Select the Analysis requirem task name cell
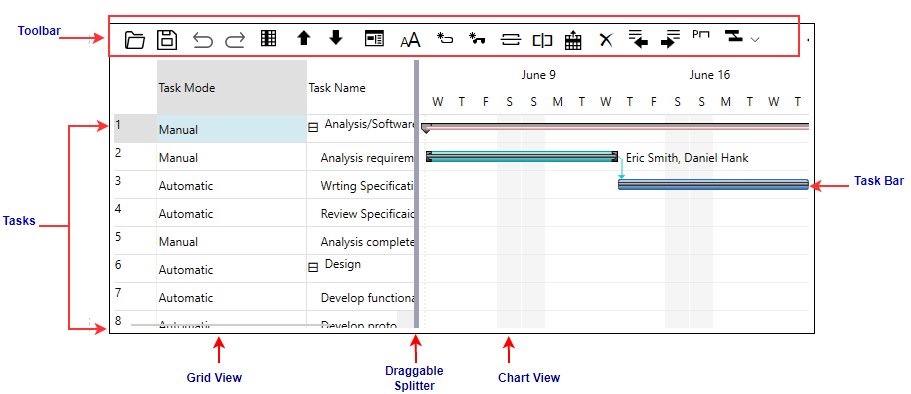 click(361, 157)
